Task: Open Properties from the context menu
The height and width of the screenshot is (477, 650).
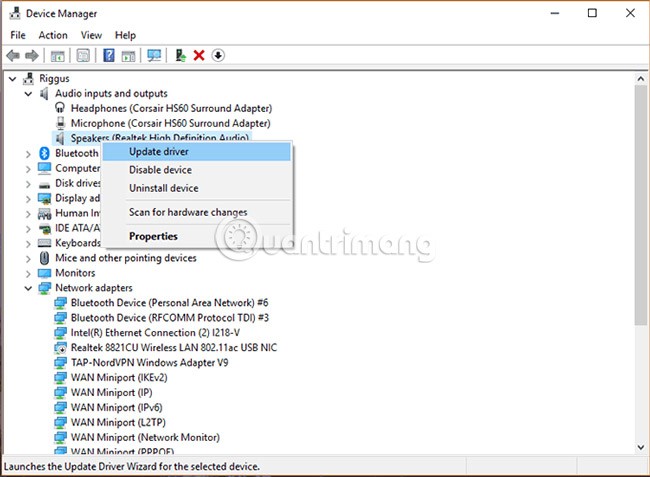Action: pos(153,237)
